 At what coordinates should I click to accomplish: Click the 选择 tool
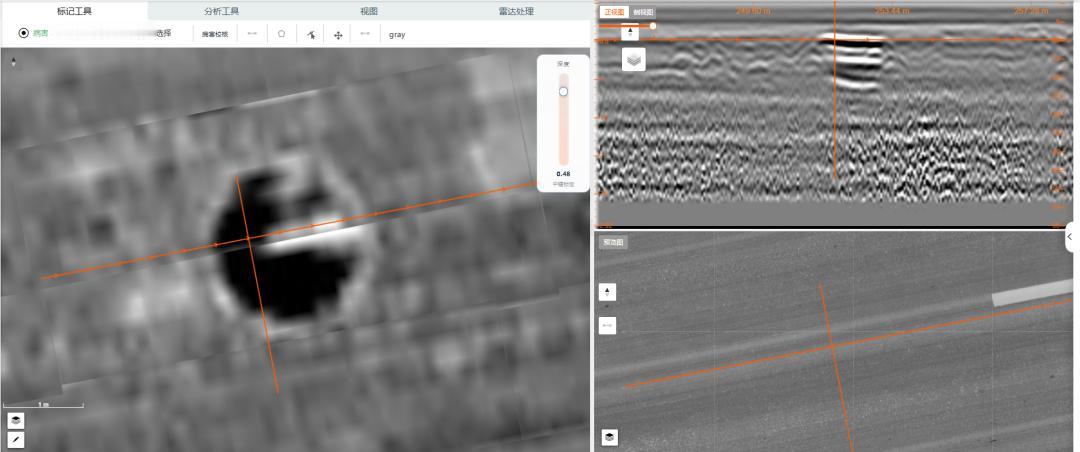[x=163, y=33]
